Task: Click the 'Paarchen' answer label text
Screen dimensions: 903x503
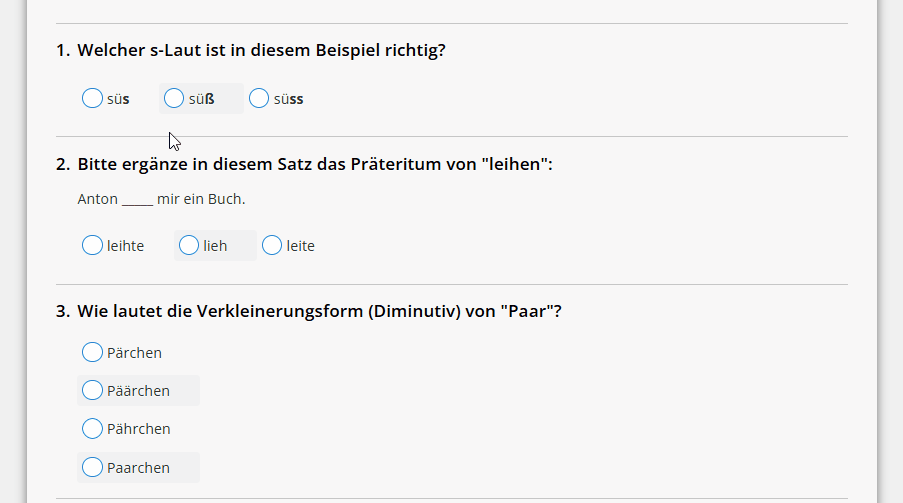Action: tap(138, 468)
